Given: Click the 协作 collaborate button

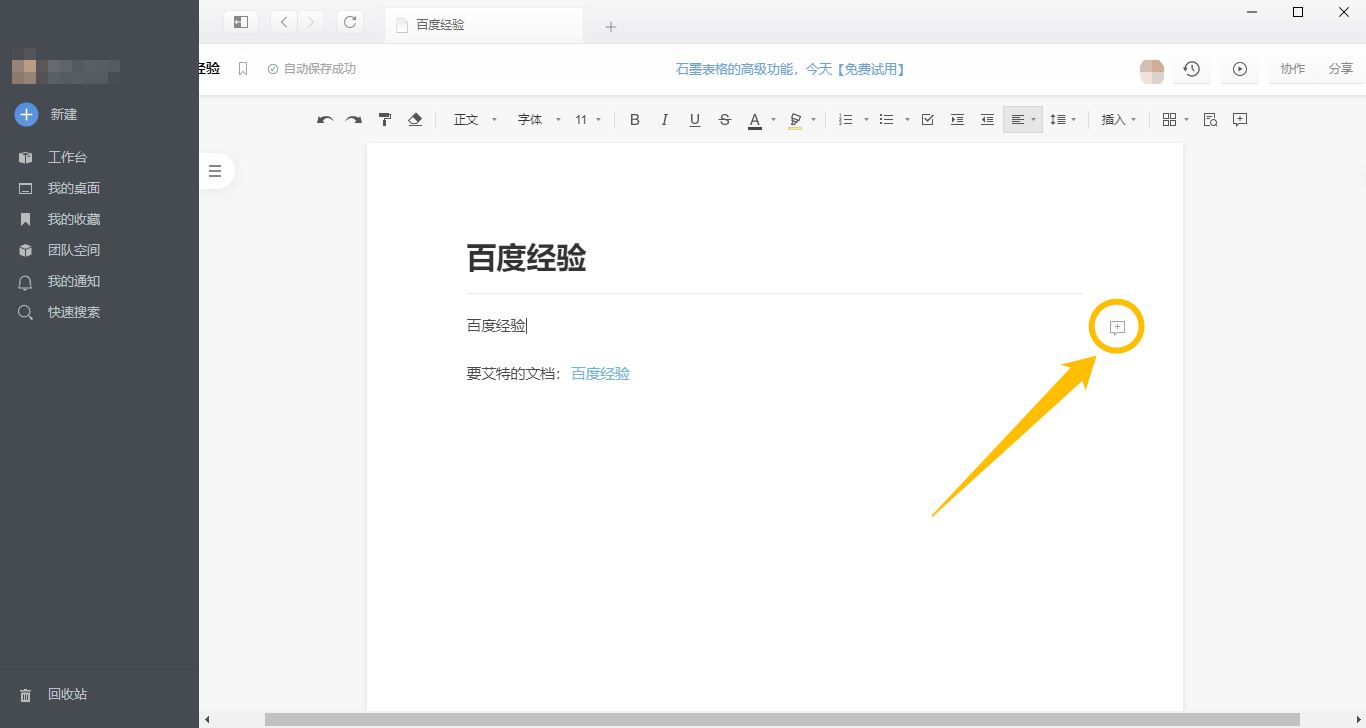Looking at the screenshot, I should coord(1293,69).
